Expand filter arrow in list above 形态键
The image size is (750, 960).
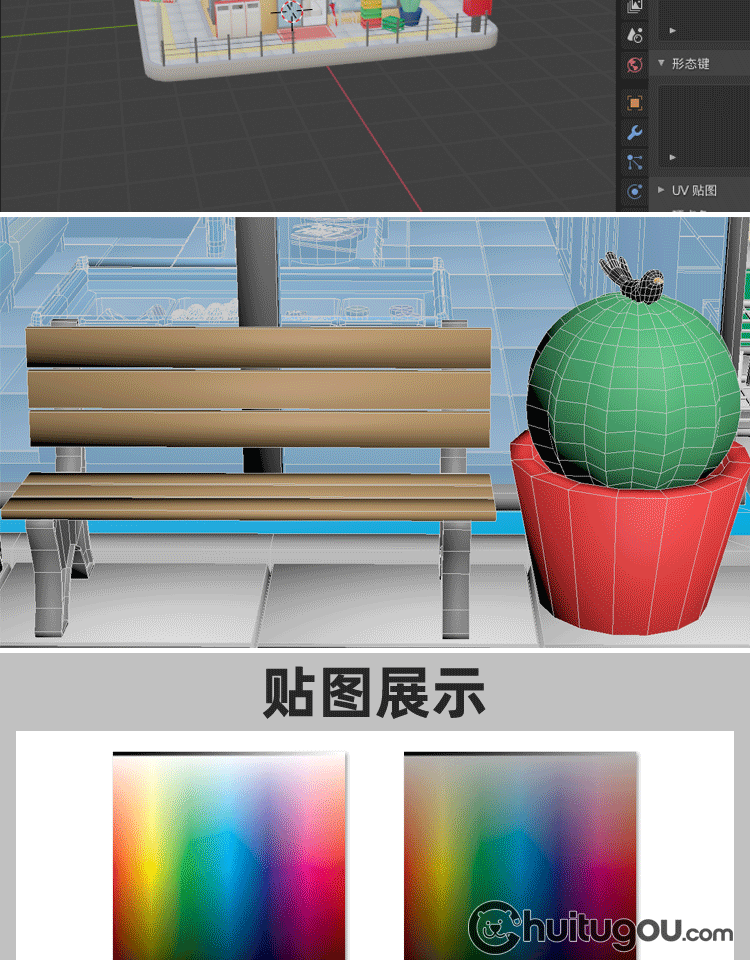pos(673,30)
